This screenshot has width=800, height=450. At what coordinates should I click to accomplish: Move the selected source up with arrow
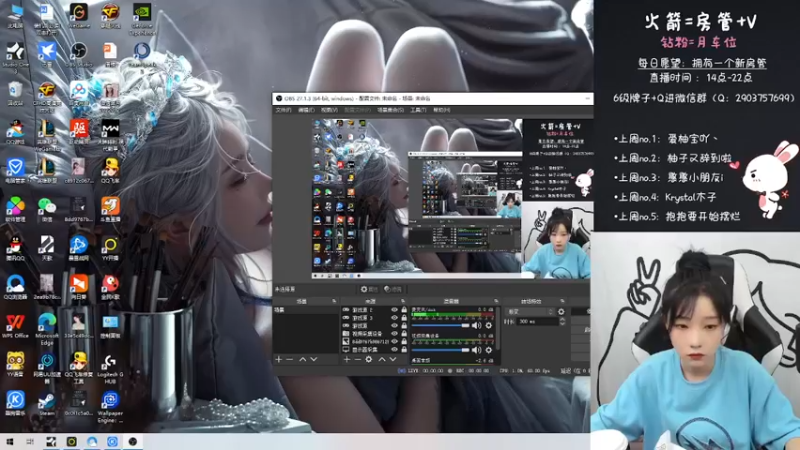(382, 360)
